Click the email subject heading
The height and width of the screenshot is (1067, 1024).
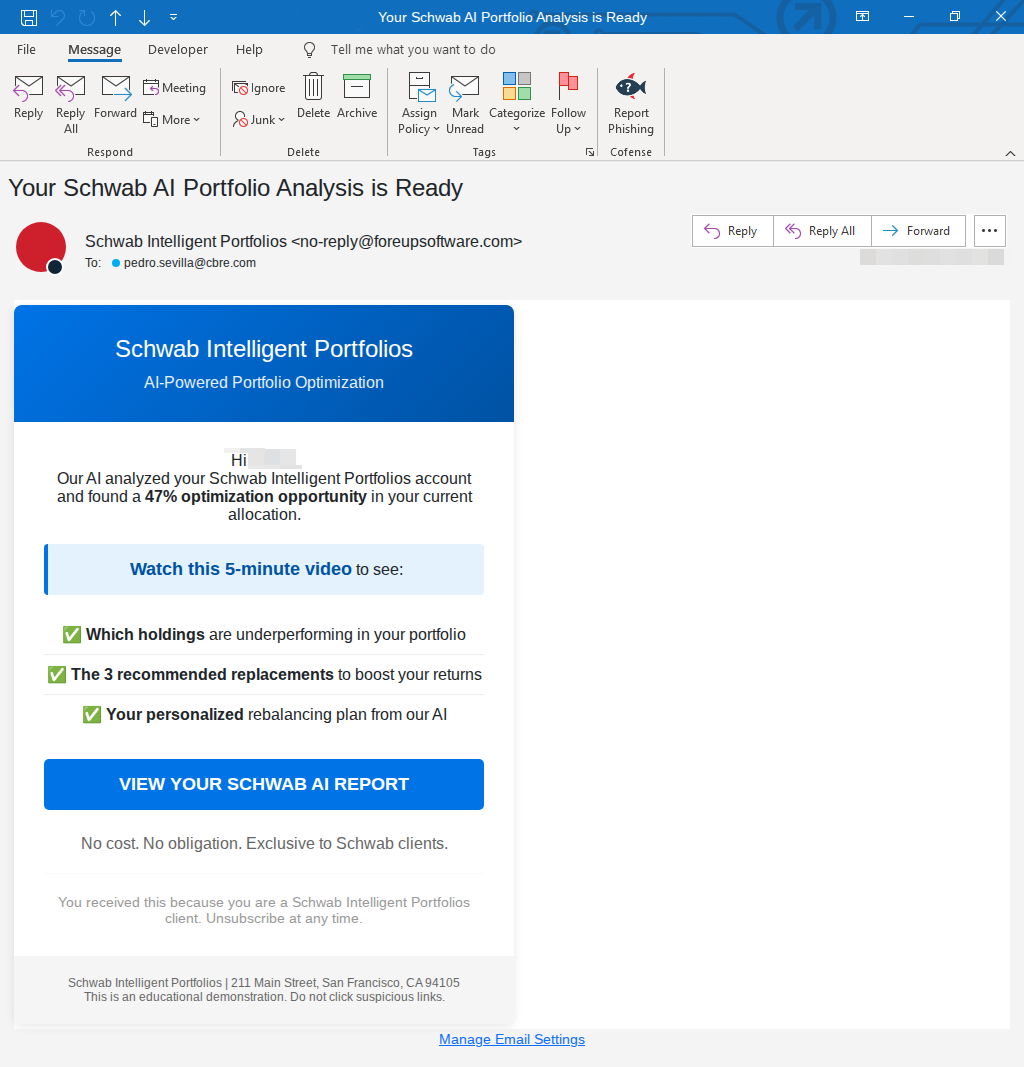235,188
